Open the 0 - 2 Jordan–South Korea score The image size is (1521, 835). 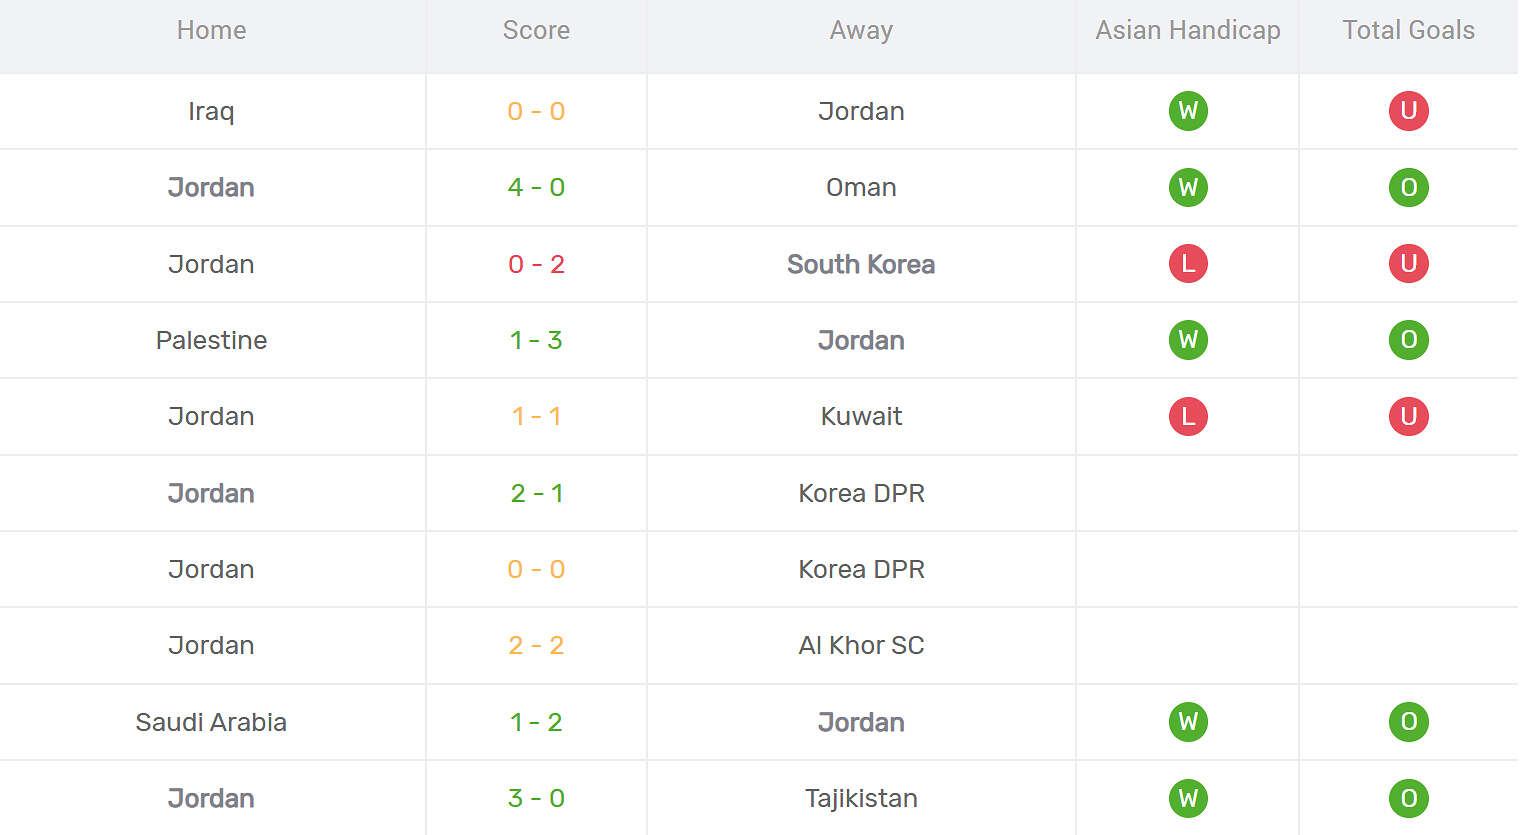(x=536, y=264)
